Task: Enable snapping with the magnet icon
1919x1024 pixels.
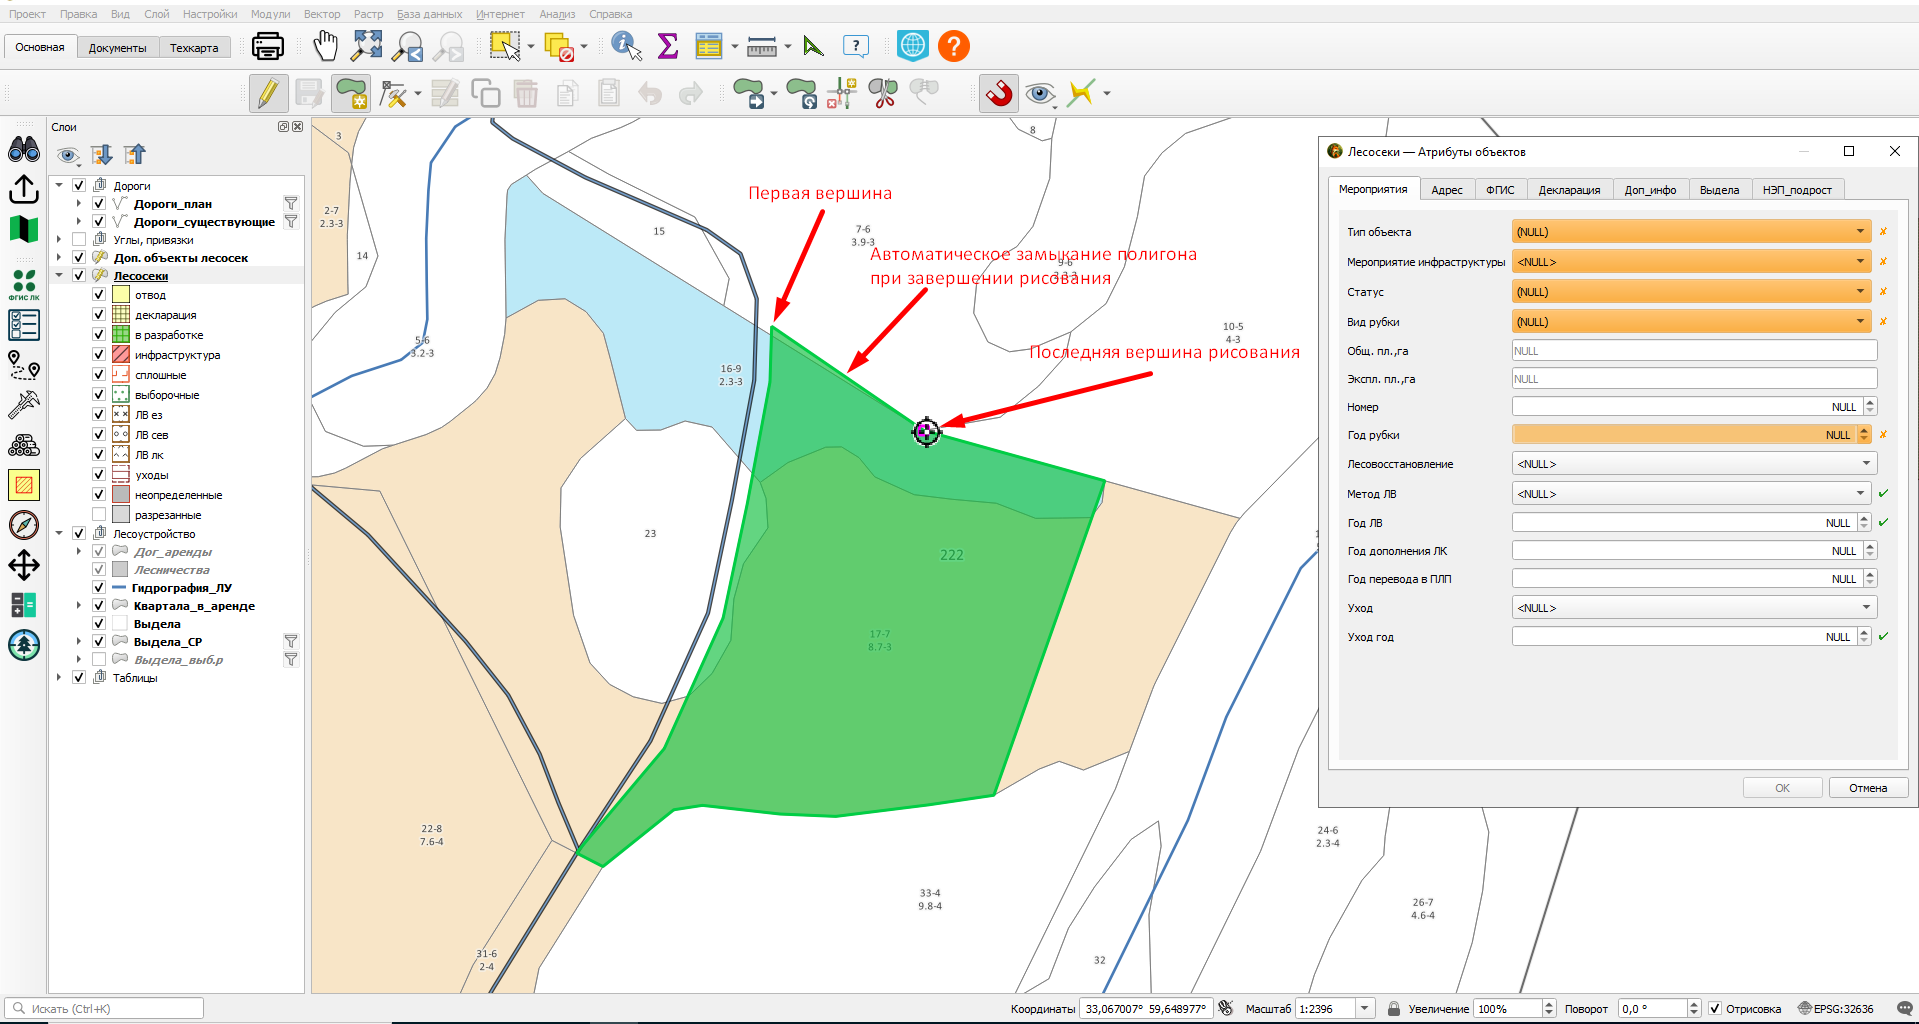Action: 999,94
